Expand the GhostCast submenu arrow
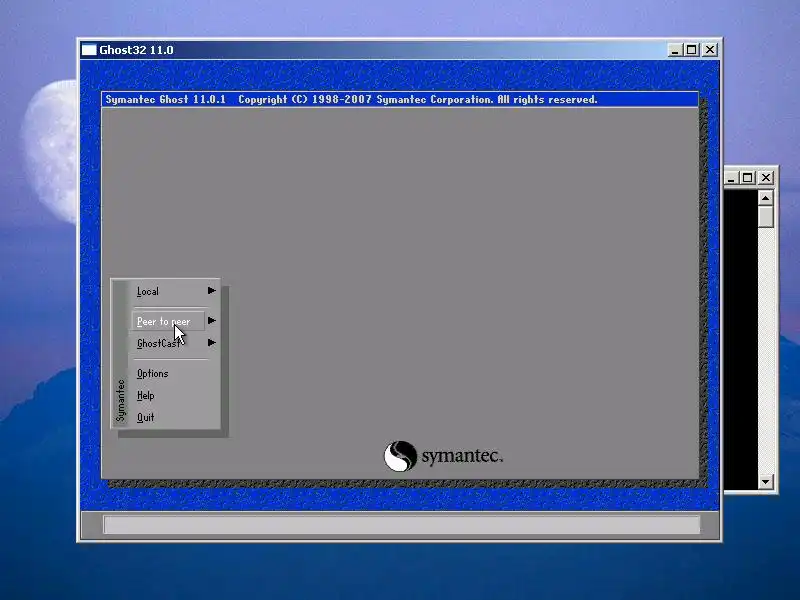Screen dimensions: 800x600 [212, 343]
